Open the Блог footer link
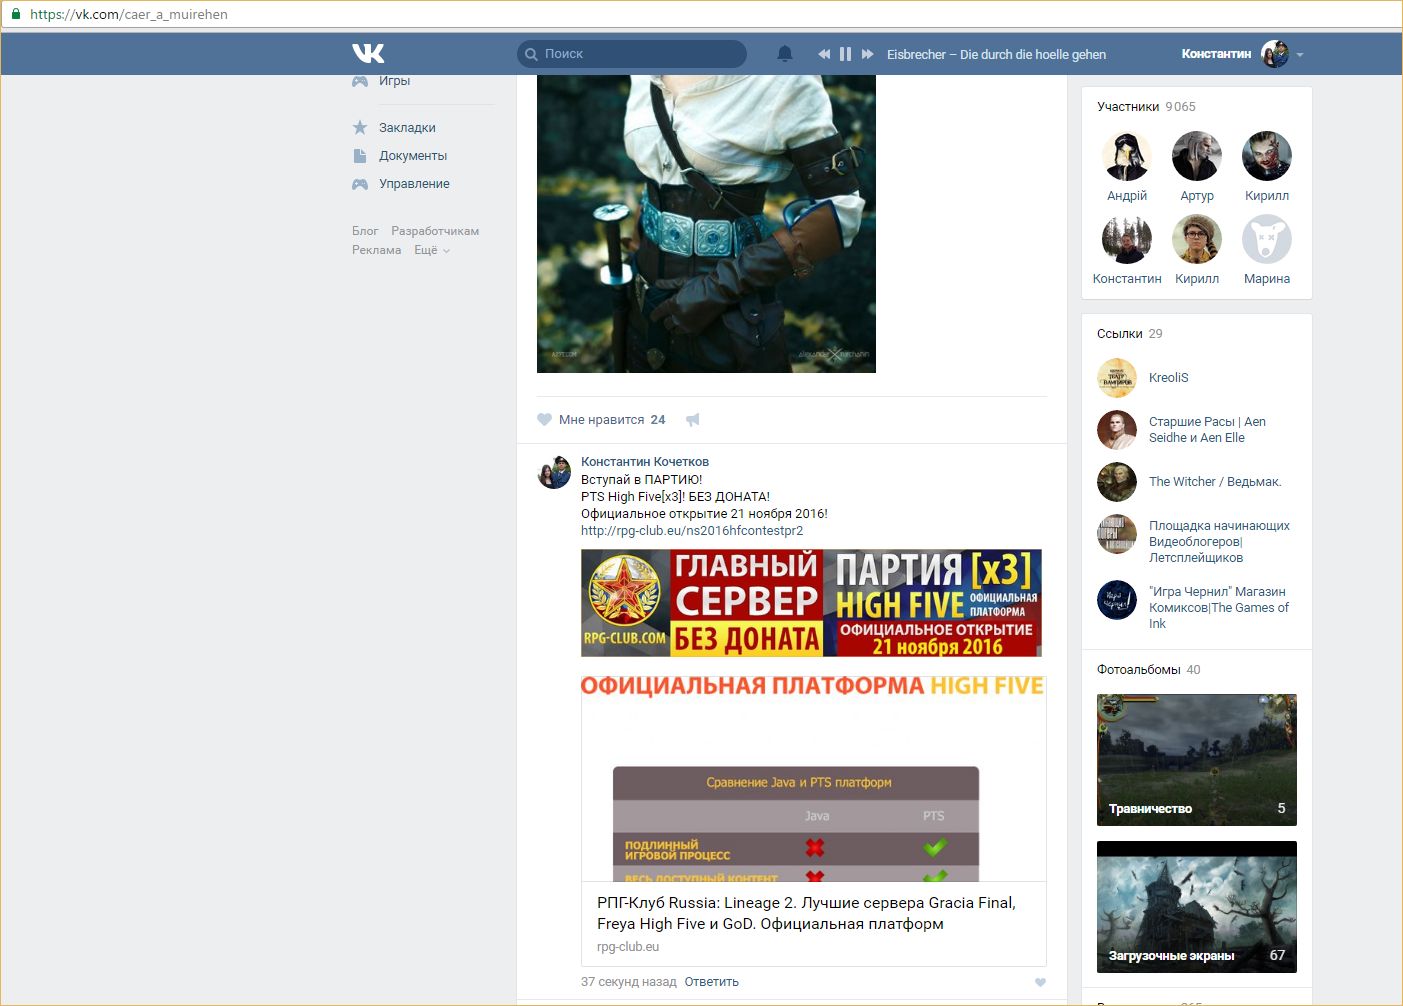 coord(365,231)
